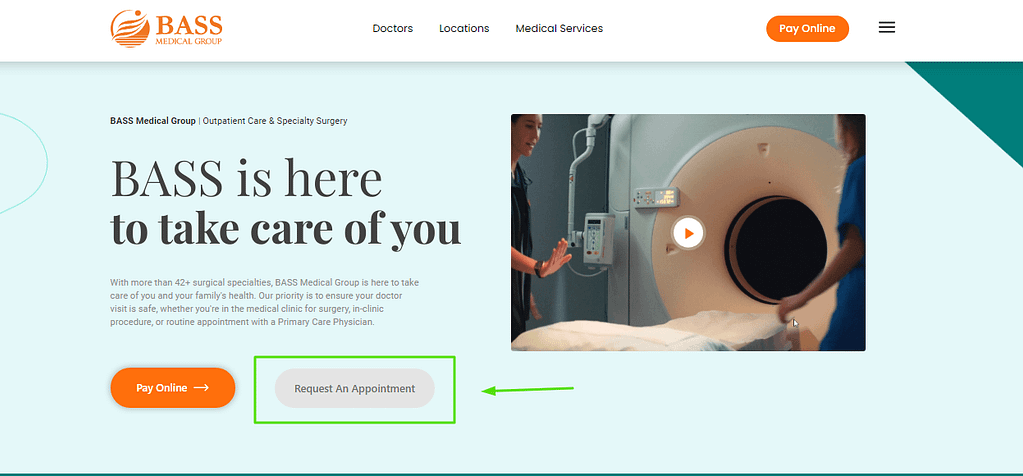1023x476 pixels.
Task: Click the BASS Medical Group logo
Action: point(166,29)
